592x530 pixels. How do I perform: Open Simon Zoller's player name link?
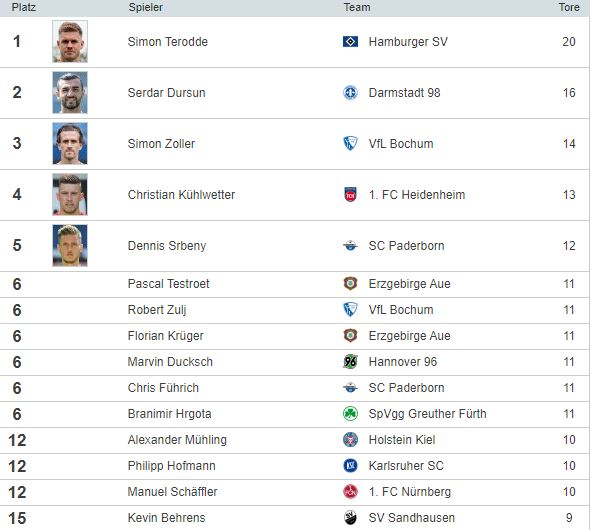point(161,144)
